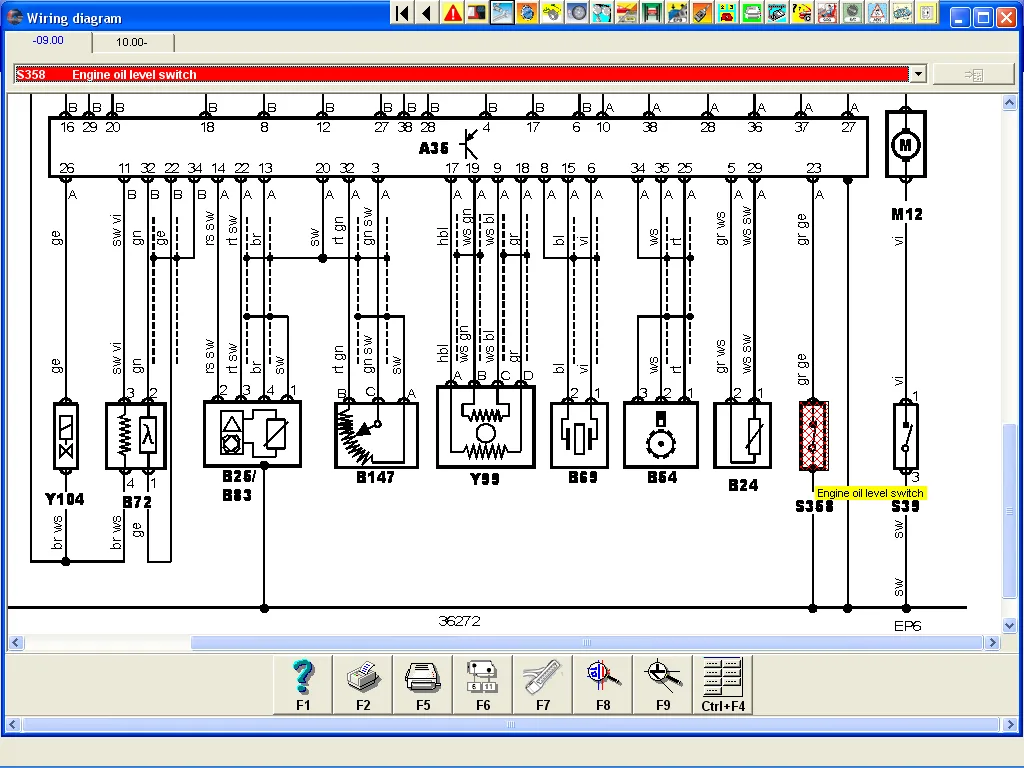Click the A/C air conditioning icon
Image resolution: width=1024 pixels, height=768 pixels.
[x=851, y=12]
